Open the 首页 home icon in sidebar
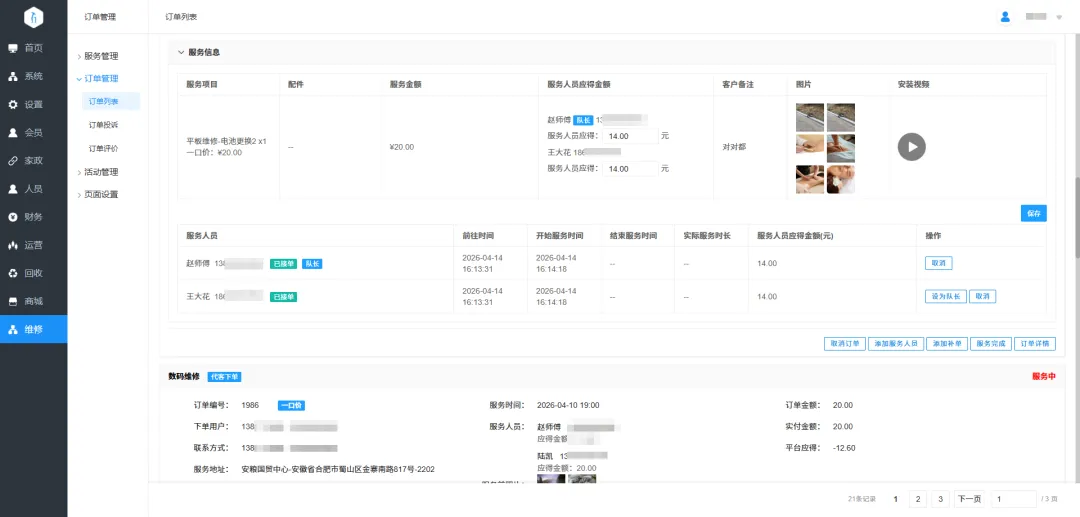 click(13, 48)
